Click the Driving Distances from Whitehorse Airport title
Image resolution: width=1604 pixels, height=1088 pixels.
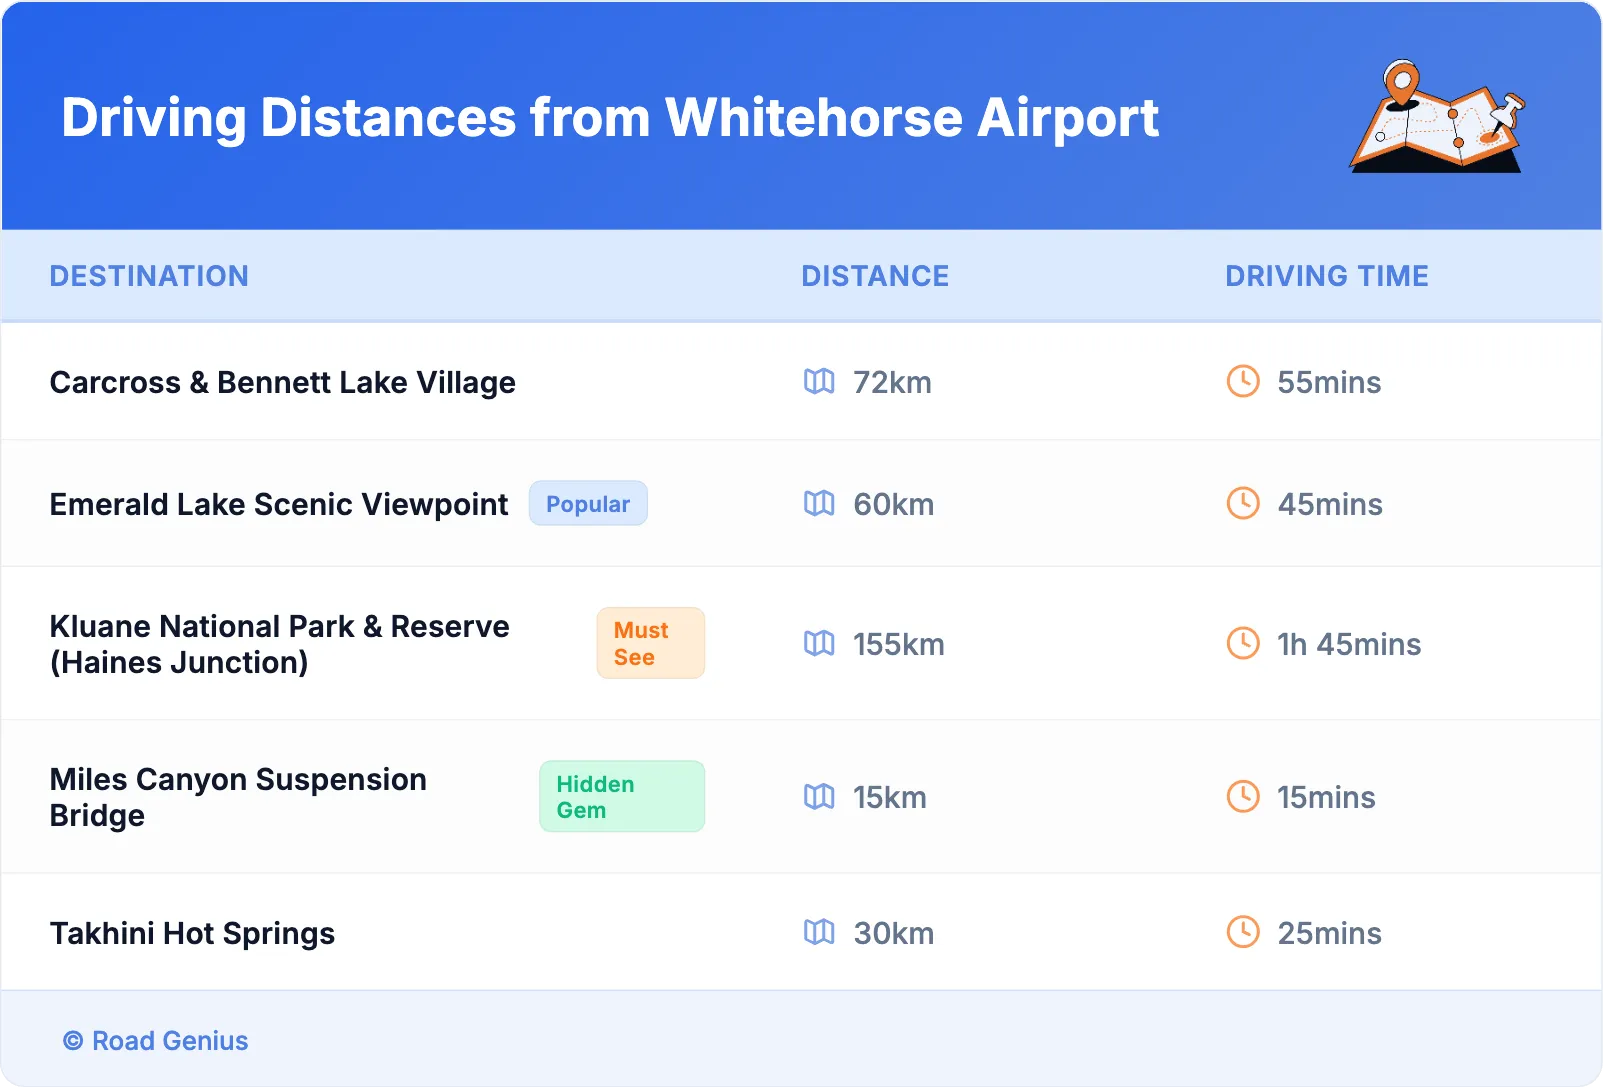[x=610, y=118]
